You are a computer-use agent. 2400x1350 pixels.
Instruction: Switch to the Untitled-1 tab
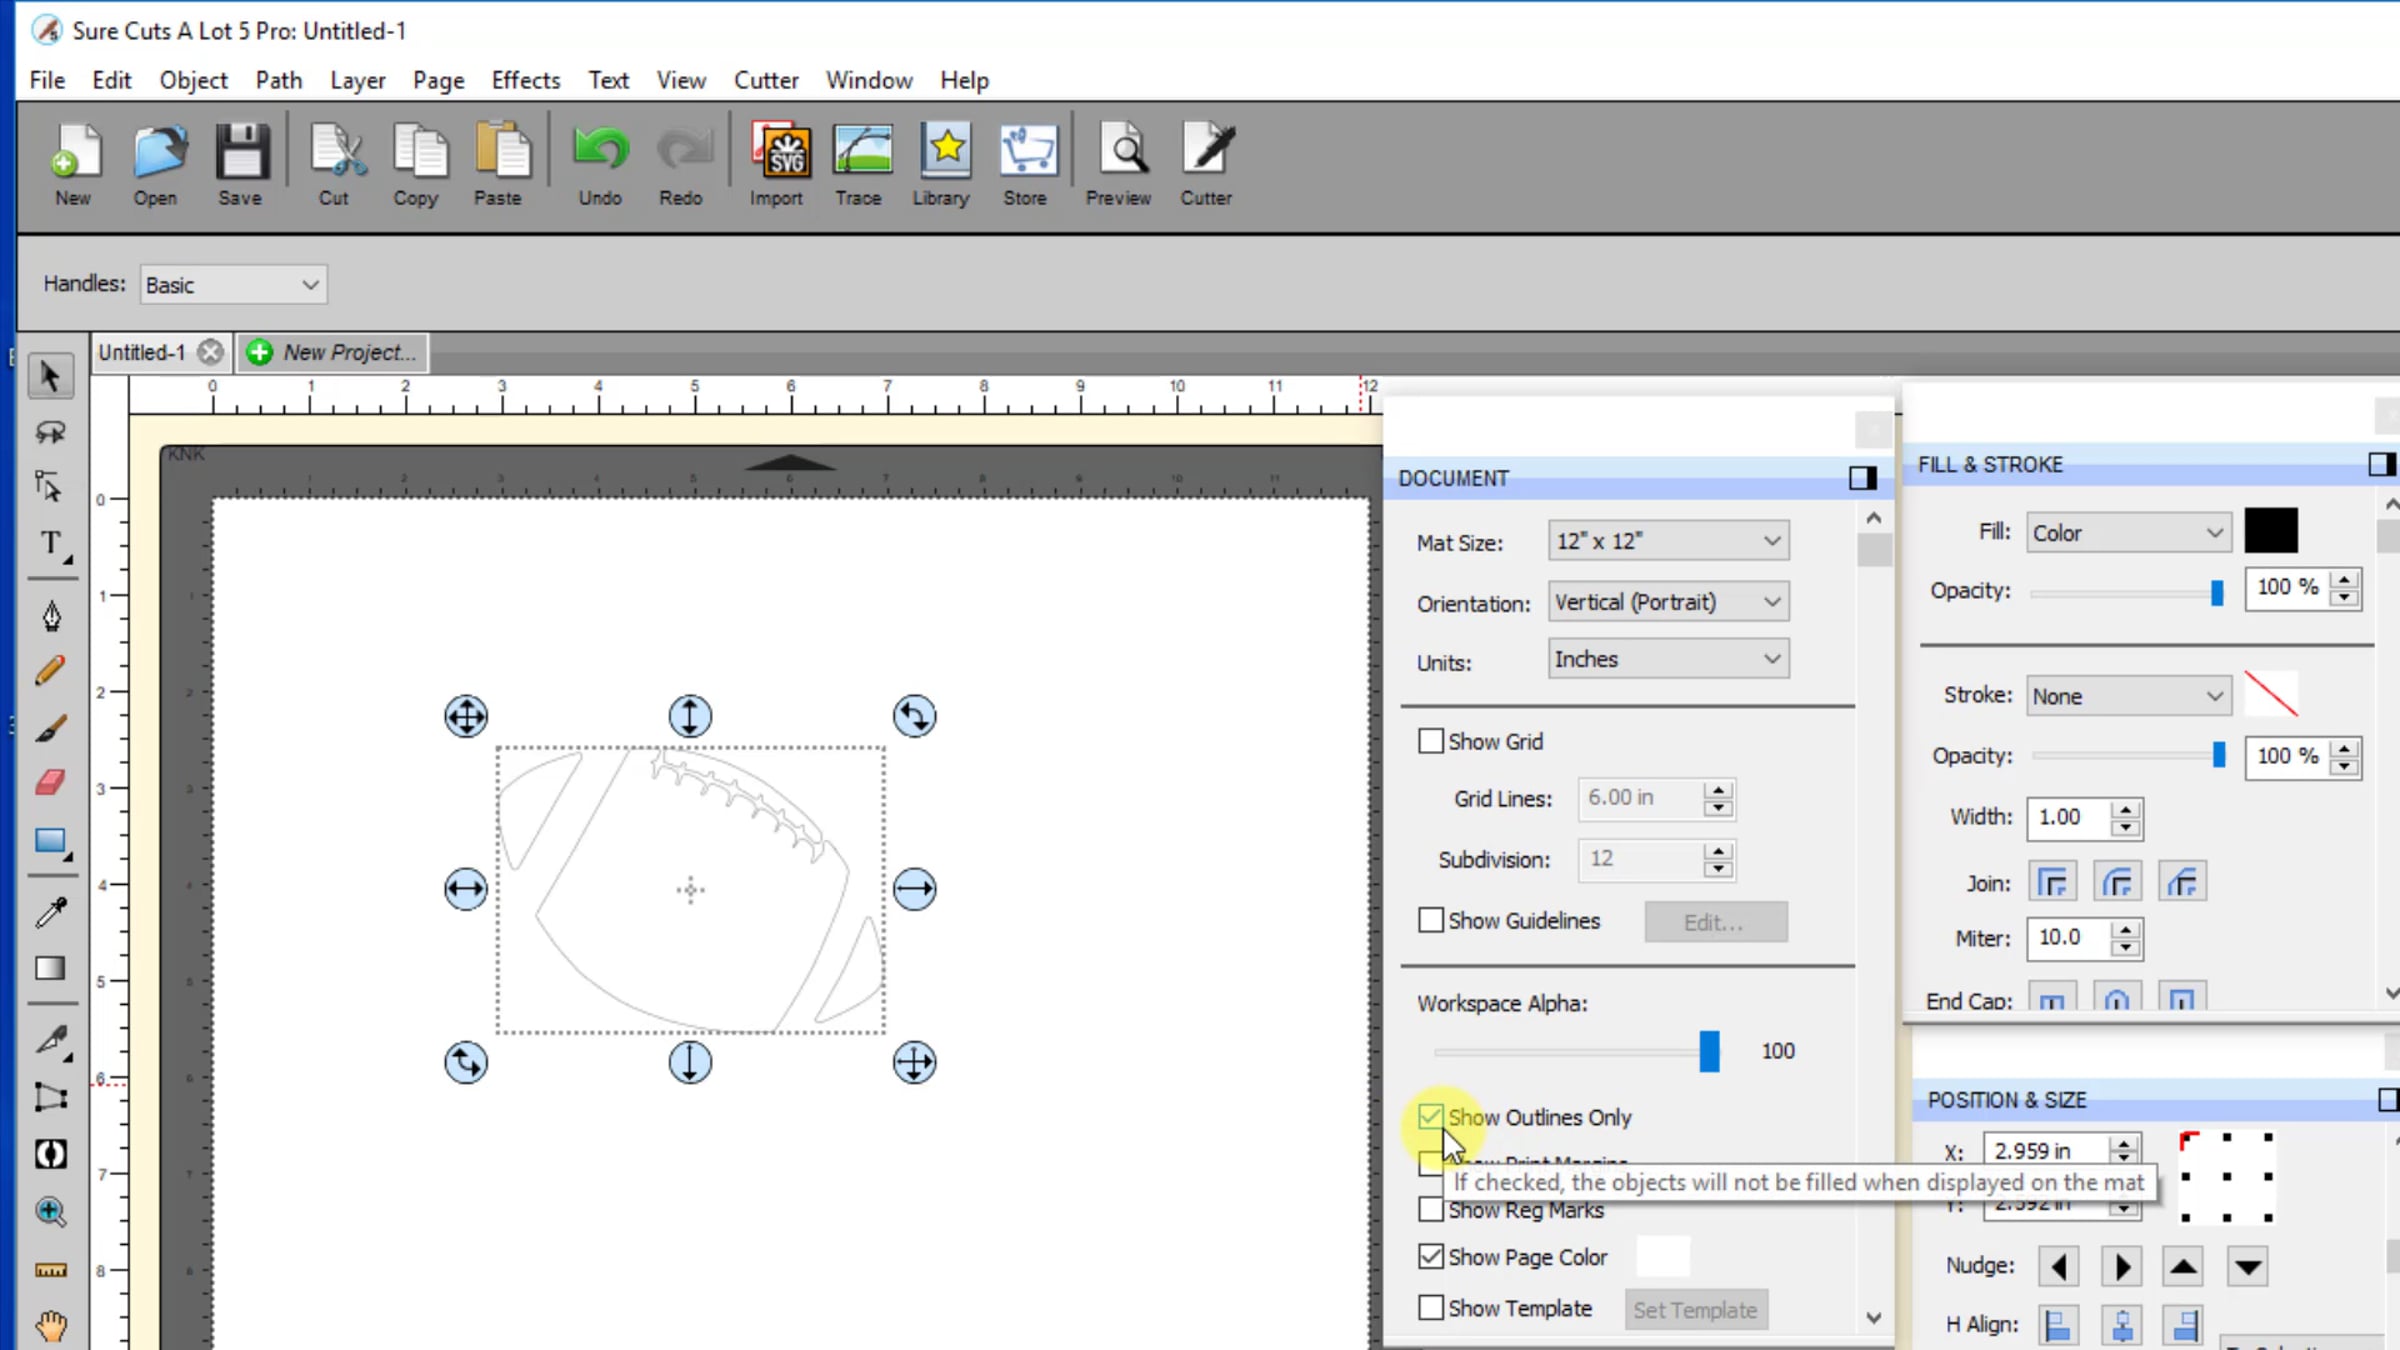[x=142, y=352]
